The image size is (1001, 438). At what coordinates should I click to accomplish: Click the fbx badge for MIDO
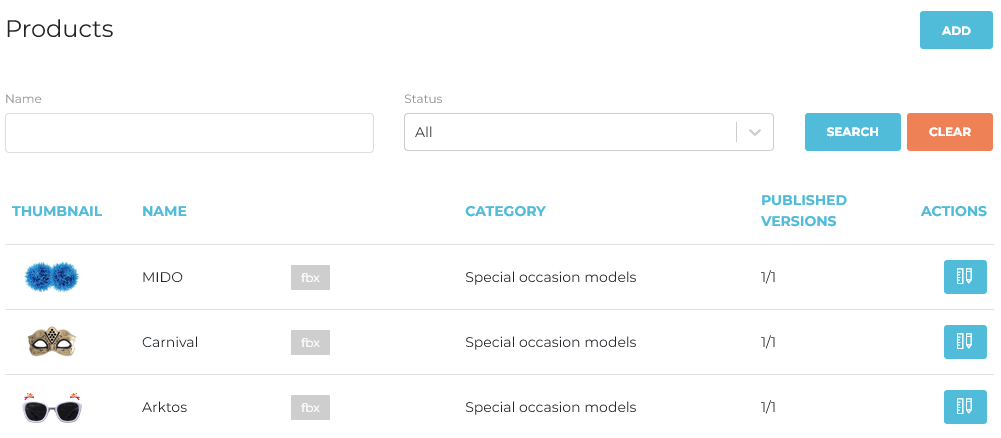[x=310, y=277]
